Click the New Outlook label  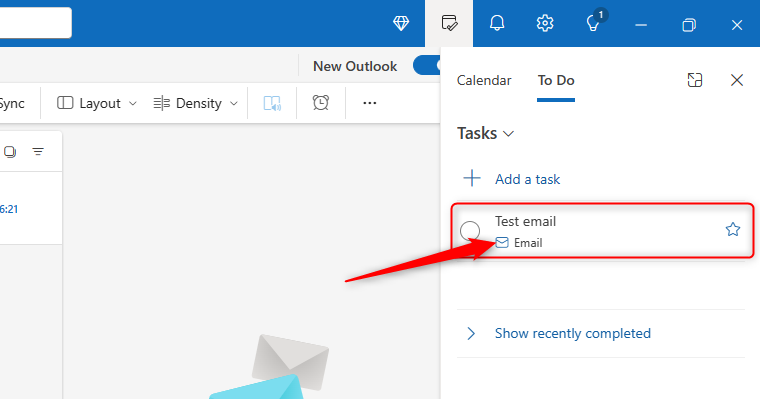click(x=355, y=66)
